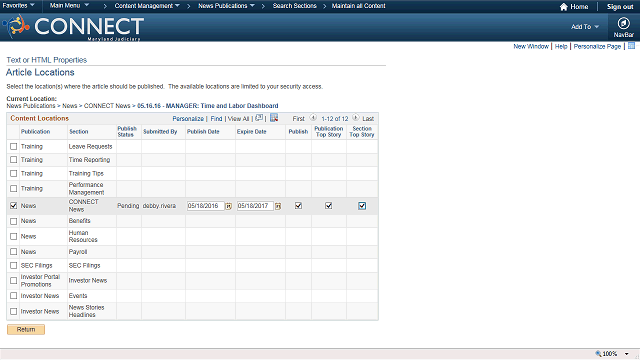Image resolution: width=640 pixels, height=360 pixels.
Task: Open the Add To dropdown
Action: tap(584, 27)
